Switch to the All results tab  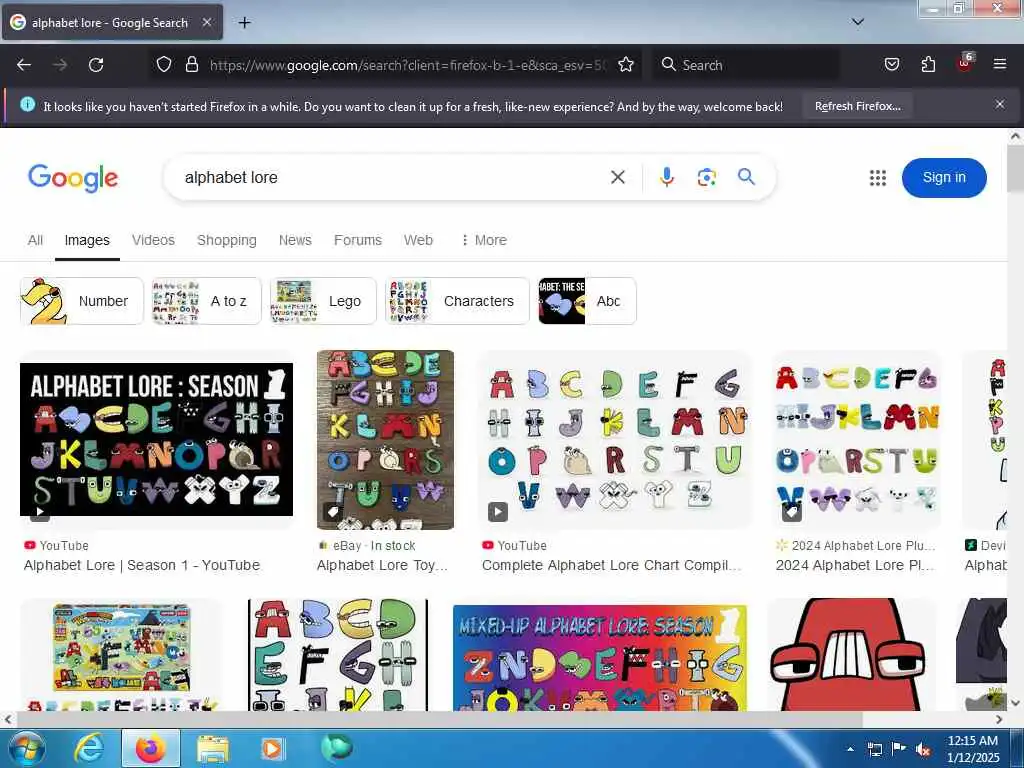pyautogui.click(x=35, y=240)
